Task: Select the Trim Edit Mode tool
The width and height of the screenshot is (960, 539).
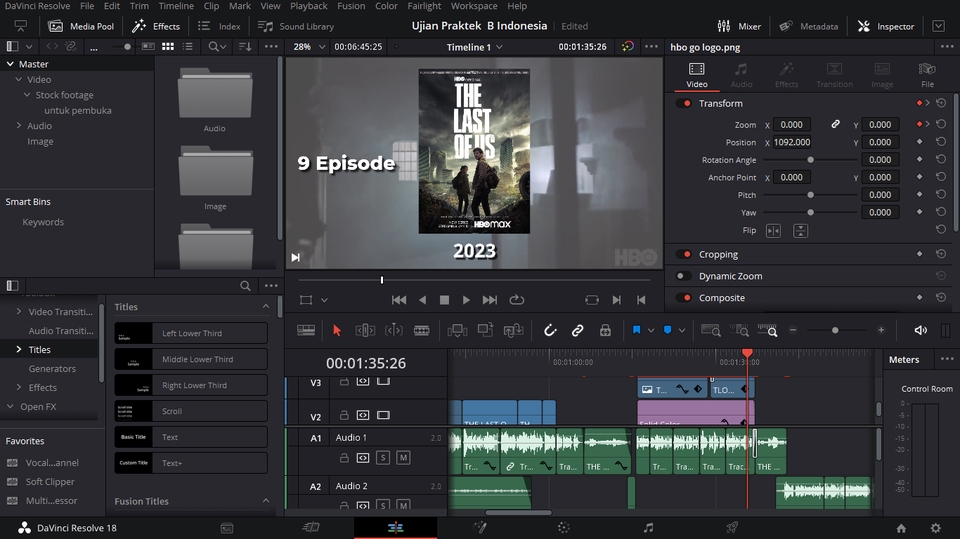Action: click(365, 330)
